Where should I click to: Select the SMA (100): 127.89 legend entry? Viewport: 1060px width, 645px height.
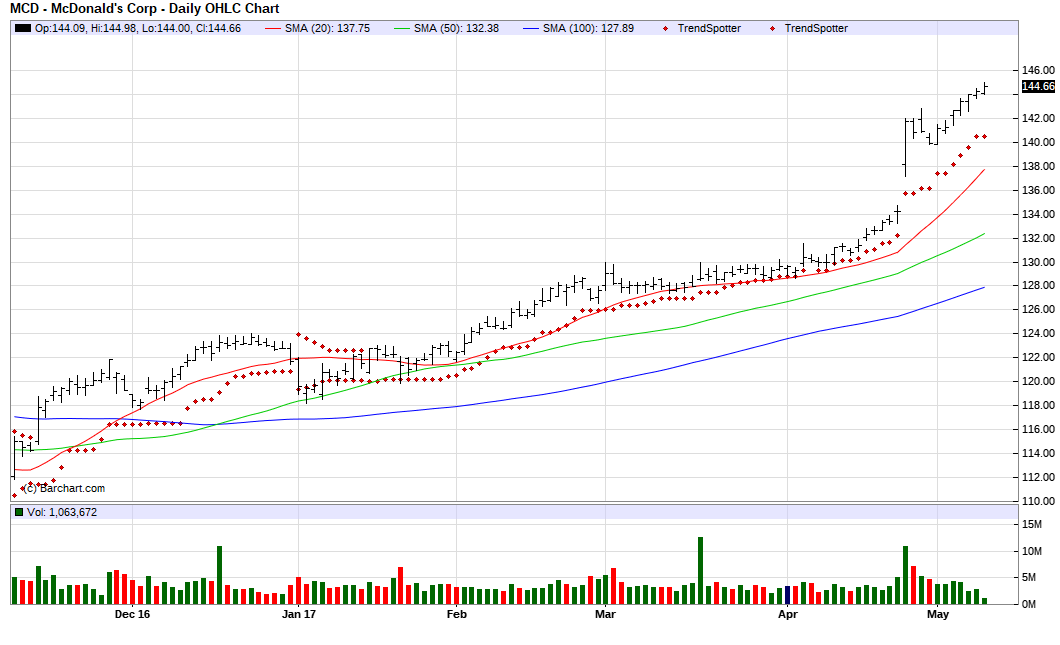coord(588,28)
